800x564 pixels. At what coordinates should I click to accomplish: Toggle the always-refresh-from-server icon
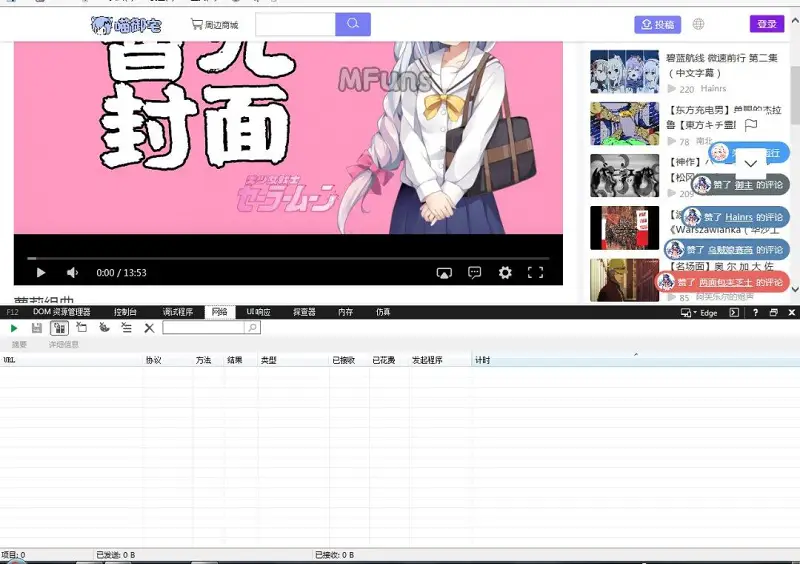click(x=59, y=328)
